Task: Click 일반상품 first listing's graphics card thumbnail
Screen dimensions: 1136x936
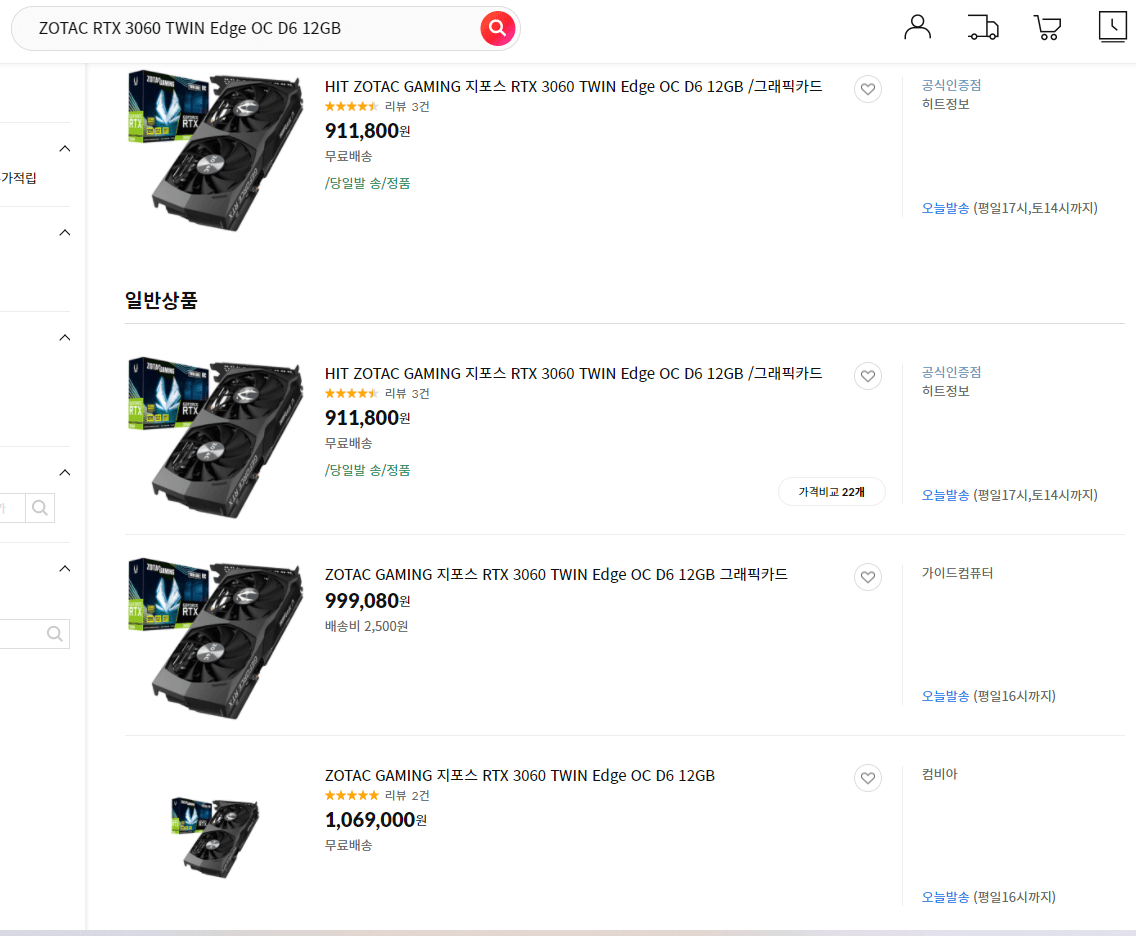Action: coord(215,438)
